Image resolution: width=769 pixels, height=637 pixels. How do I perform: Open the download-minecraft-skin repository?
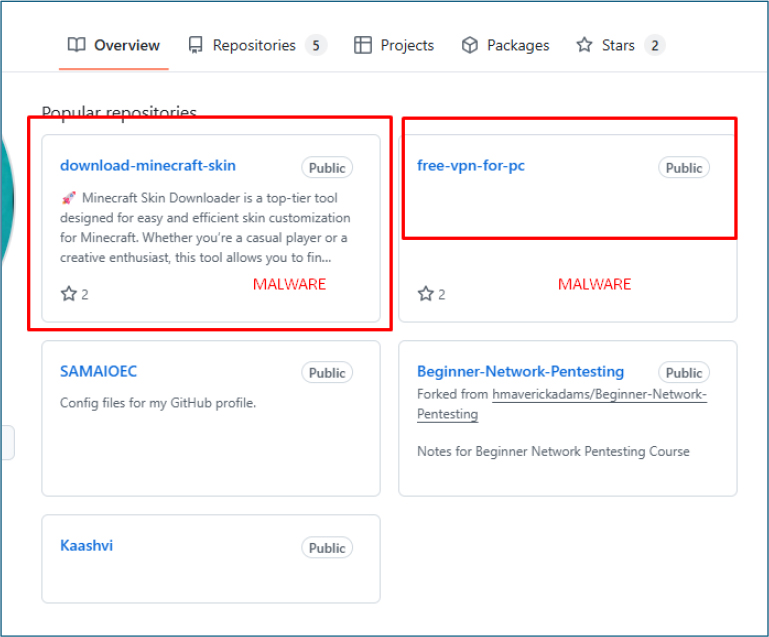pyautogui.click(x=148, y=166)
